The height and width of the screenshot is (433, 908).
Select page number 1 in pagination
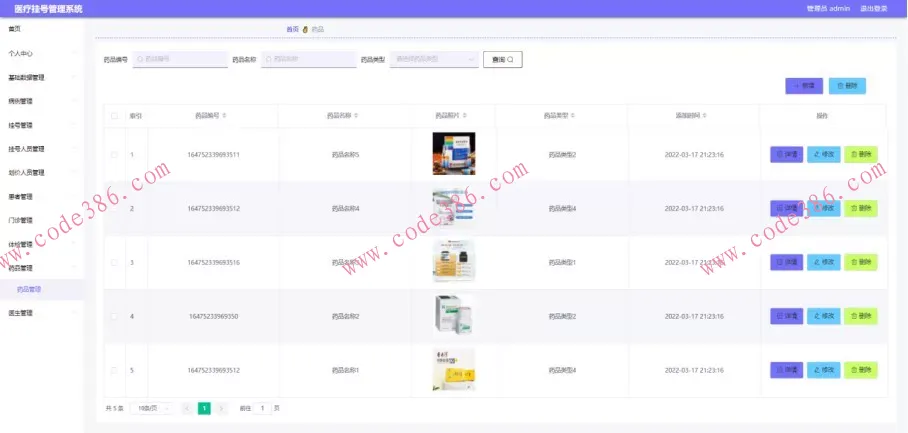(204, 408)
